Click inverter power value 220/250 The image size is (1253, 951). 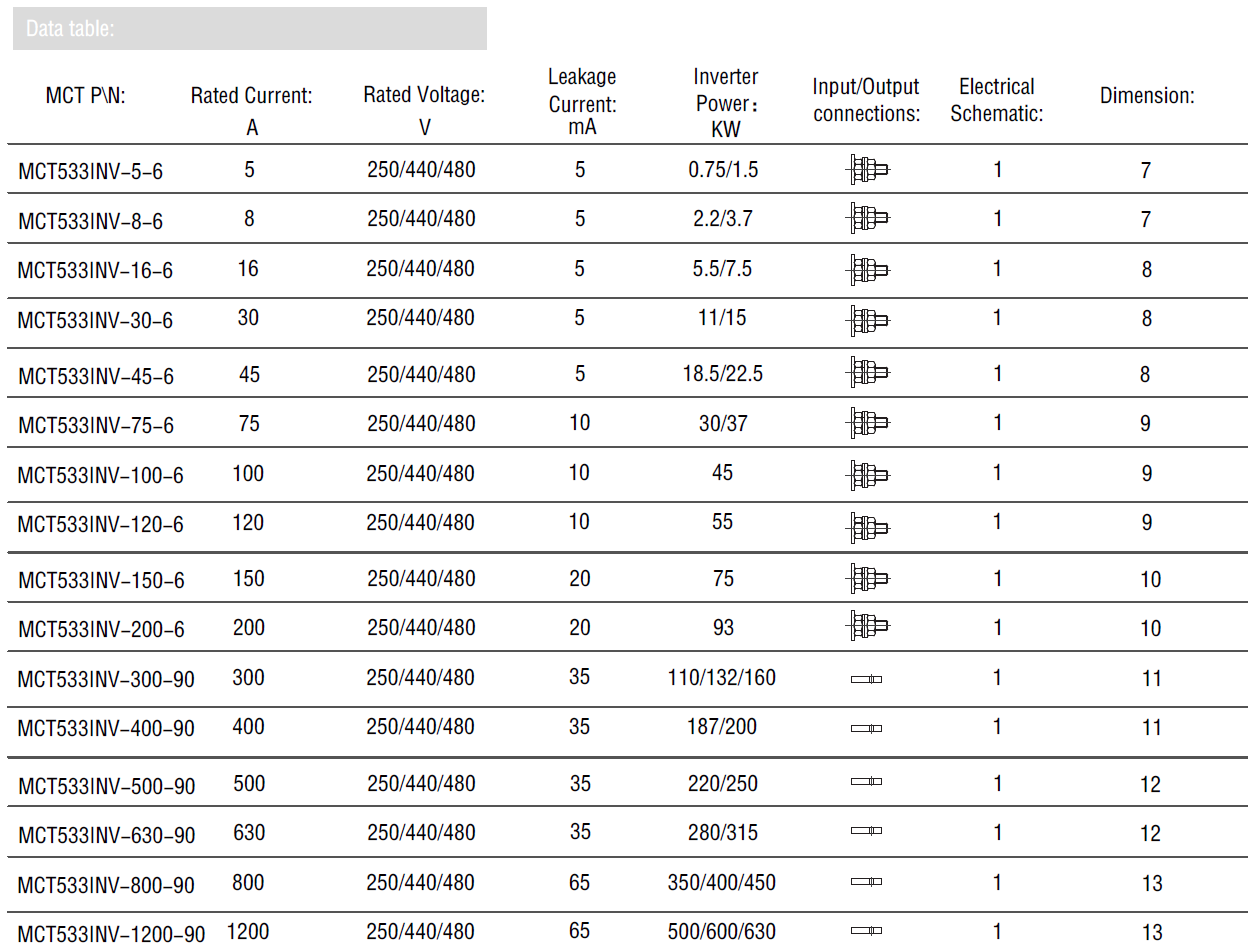(x=723, y=784)
